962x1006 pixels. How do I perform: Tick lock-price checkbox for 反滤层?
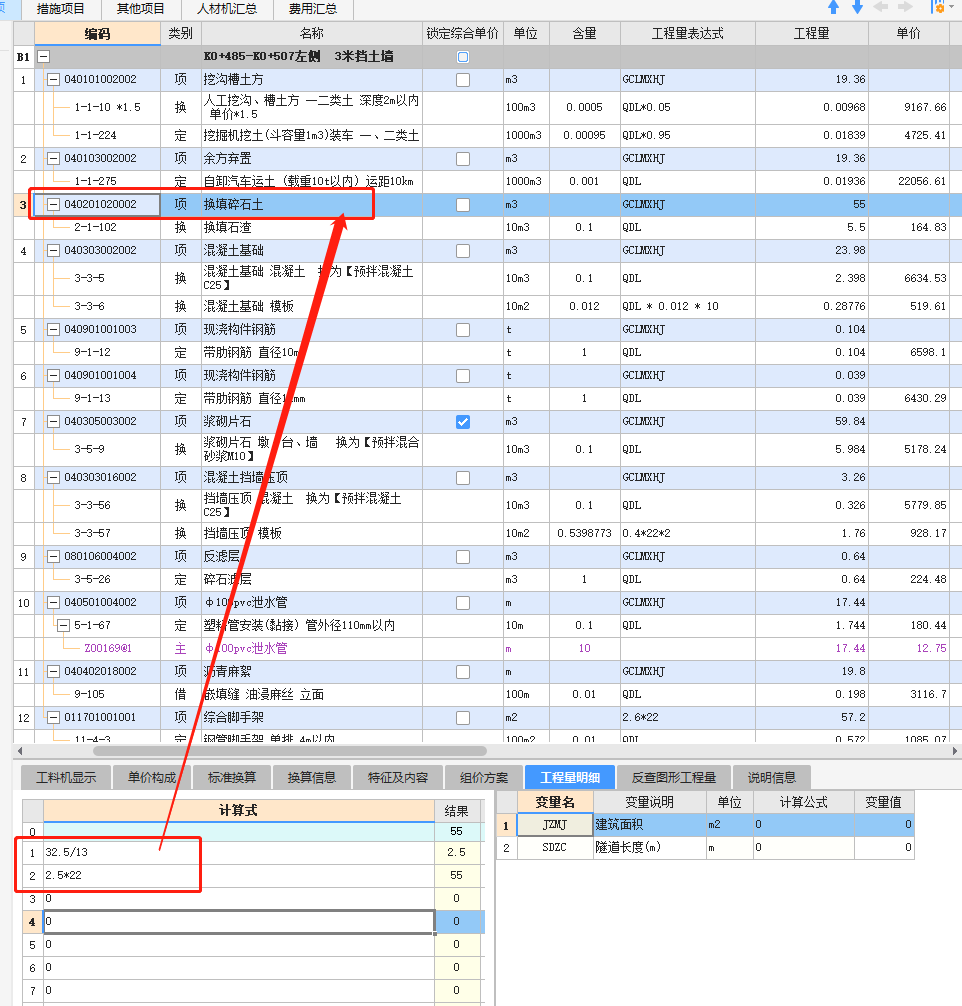point(463,557)
